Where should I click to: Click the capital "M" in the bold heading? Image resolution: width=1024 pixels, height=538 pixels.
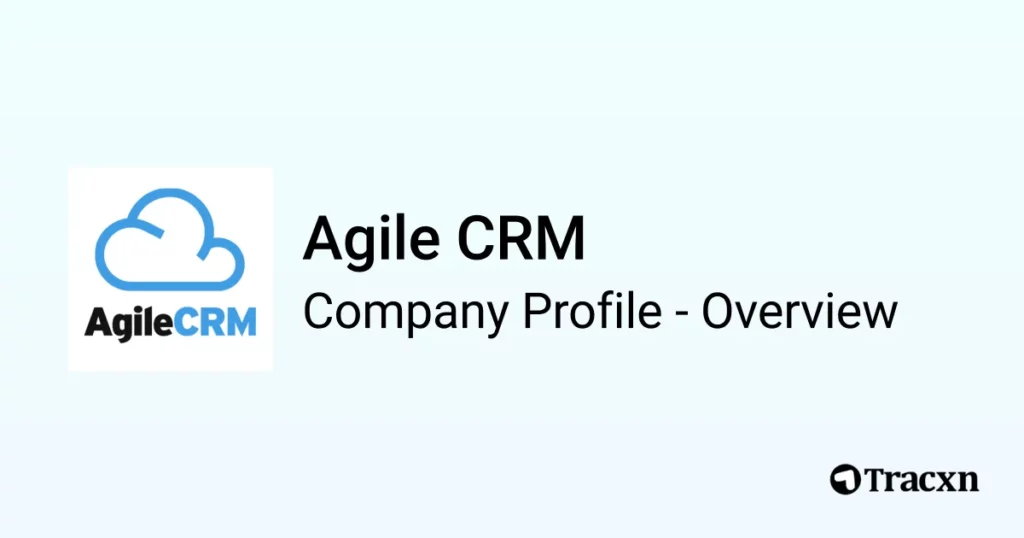click(562, 239)
